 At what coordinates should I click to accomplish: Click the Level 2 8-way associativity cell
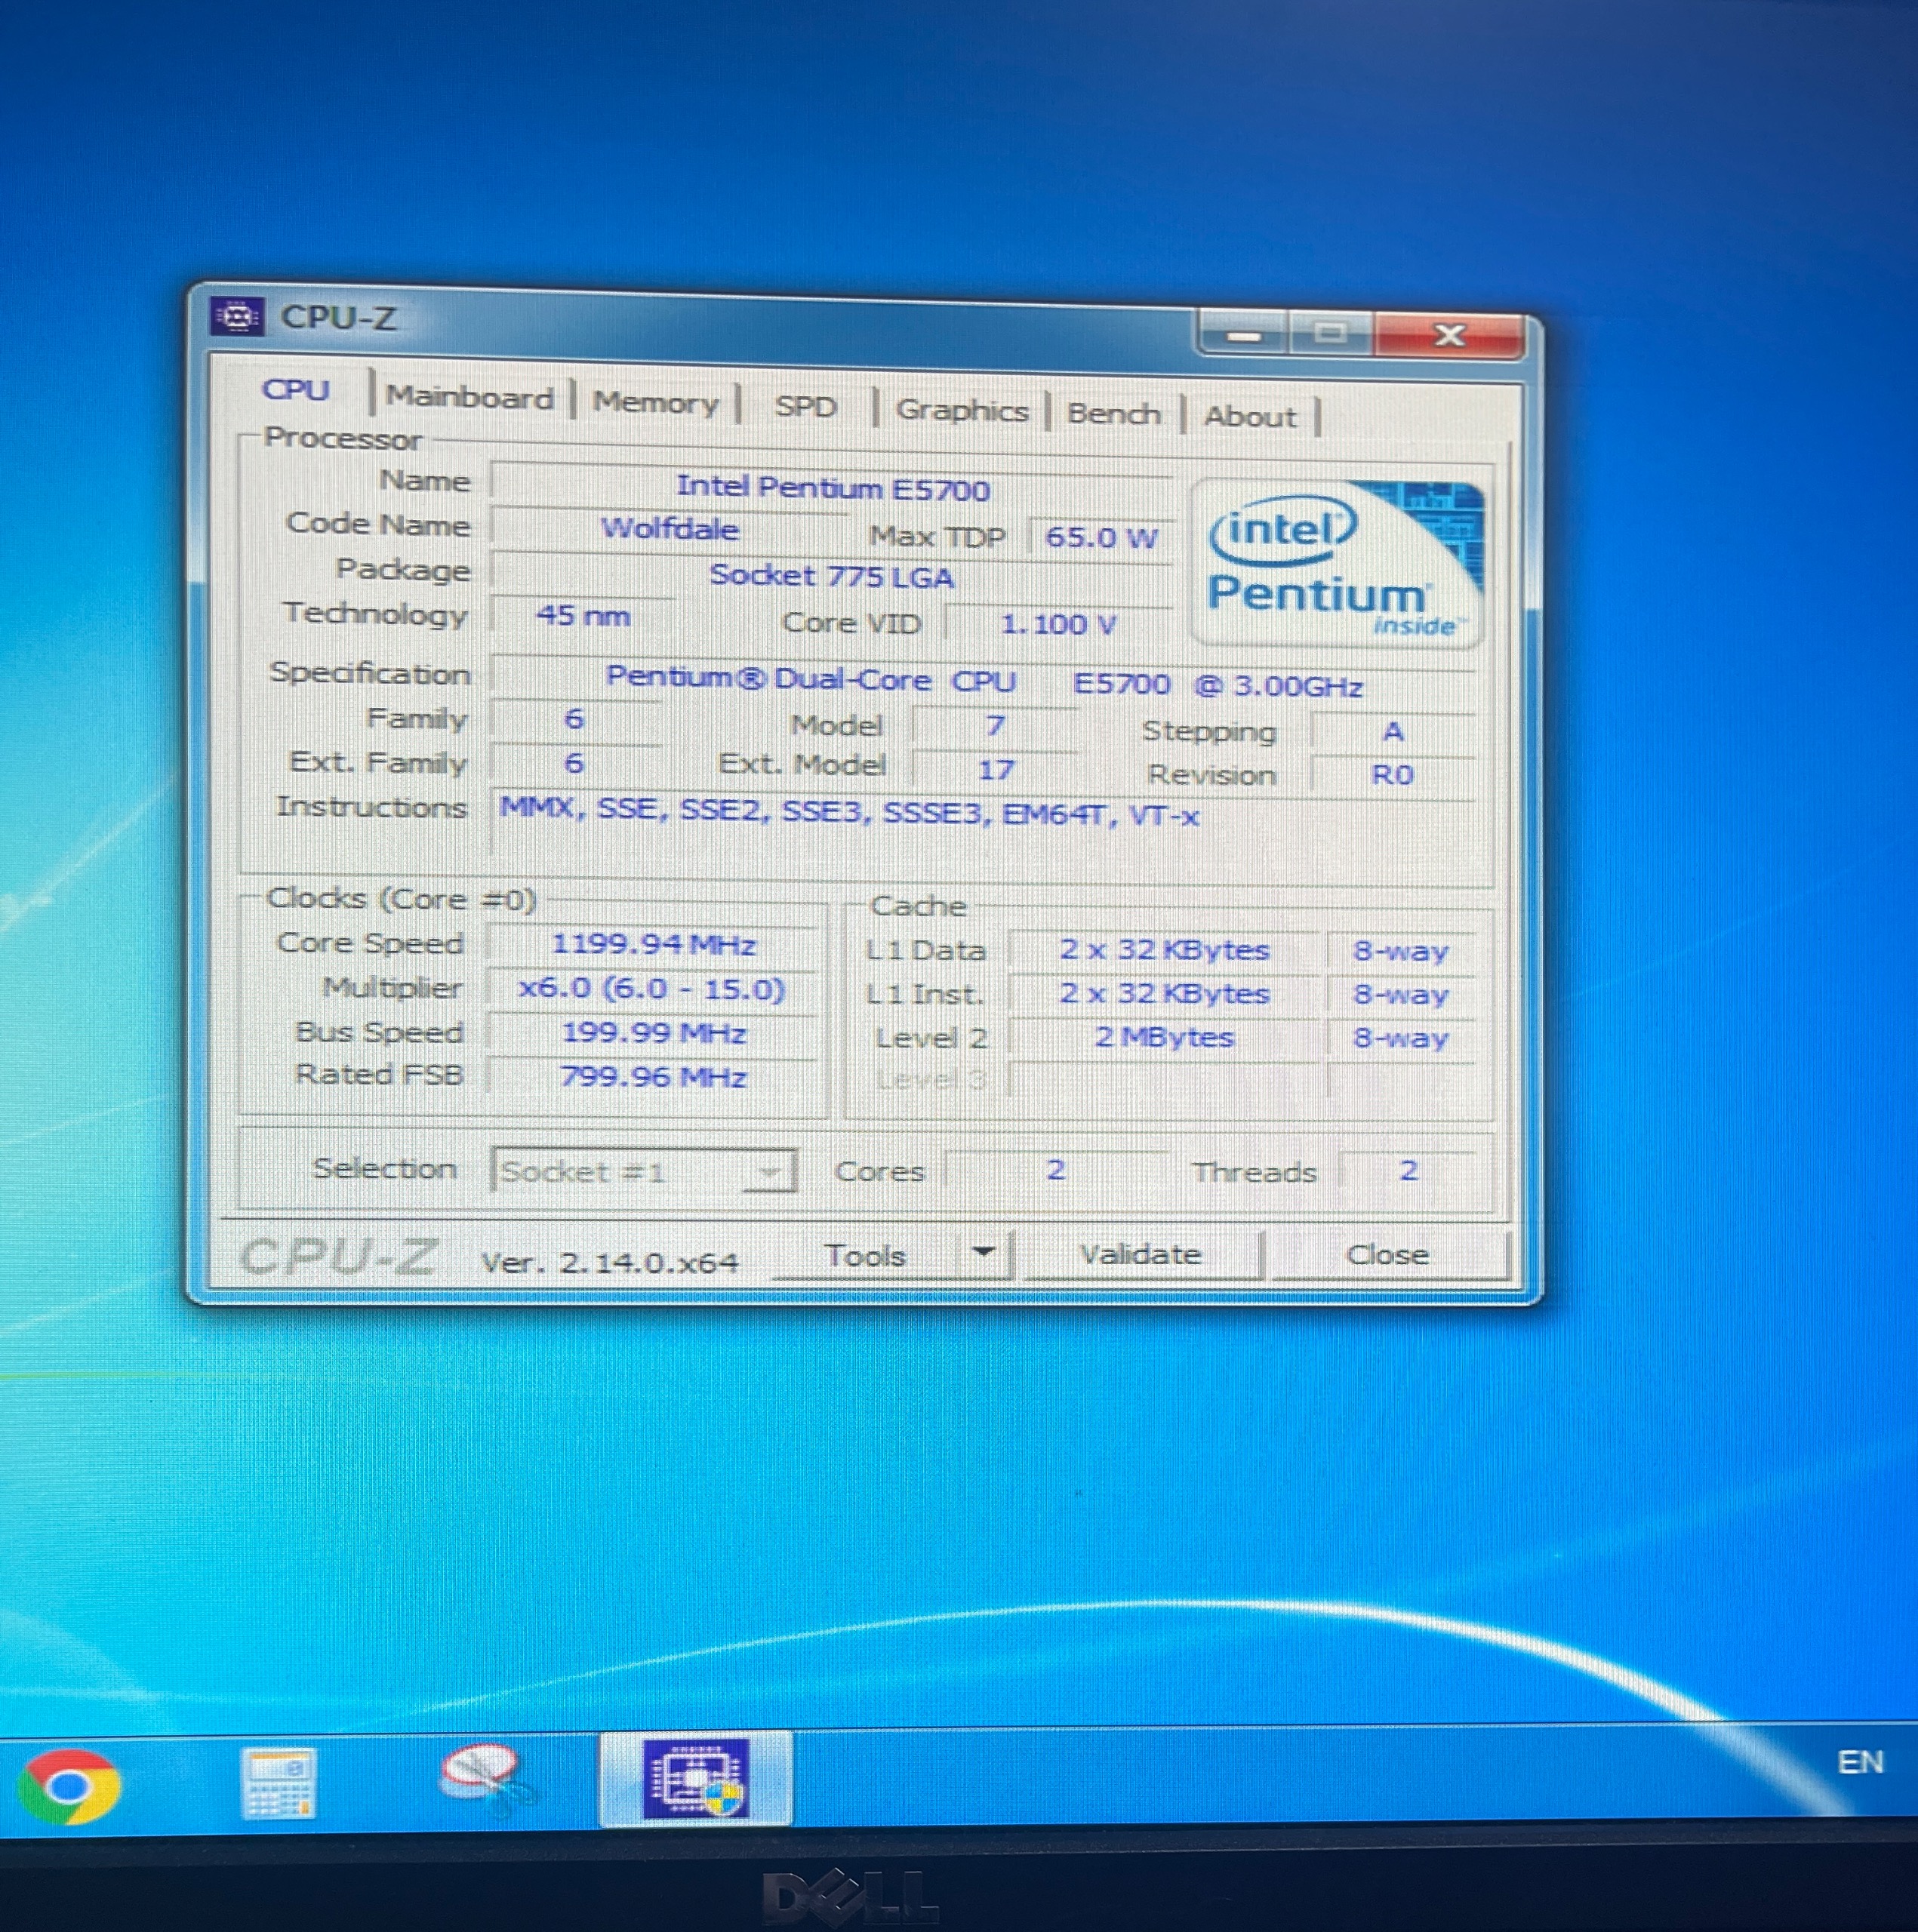(x=1400, y=1038)
